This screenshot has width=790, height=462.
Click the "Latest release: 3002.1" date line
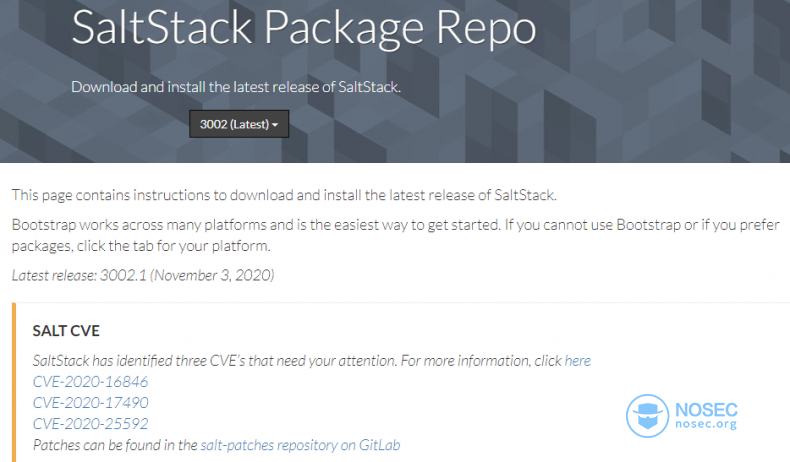(143, 275)
